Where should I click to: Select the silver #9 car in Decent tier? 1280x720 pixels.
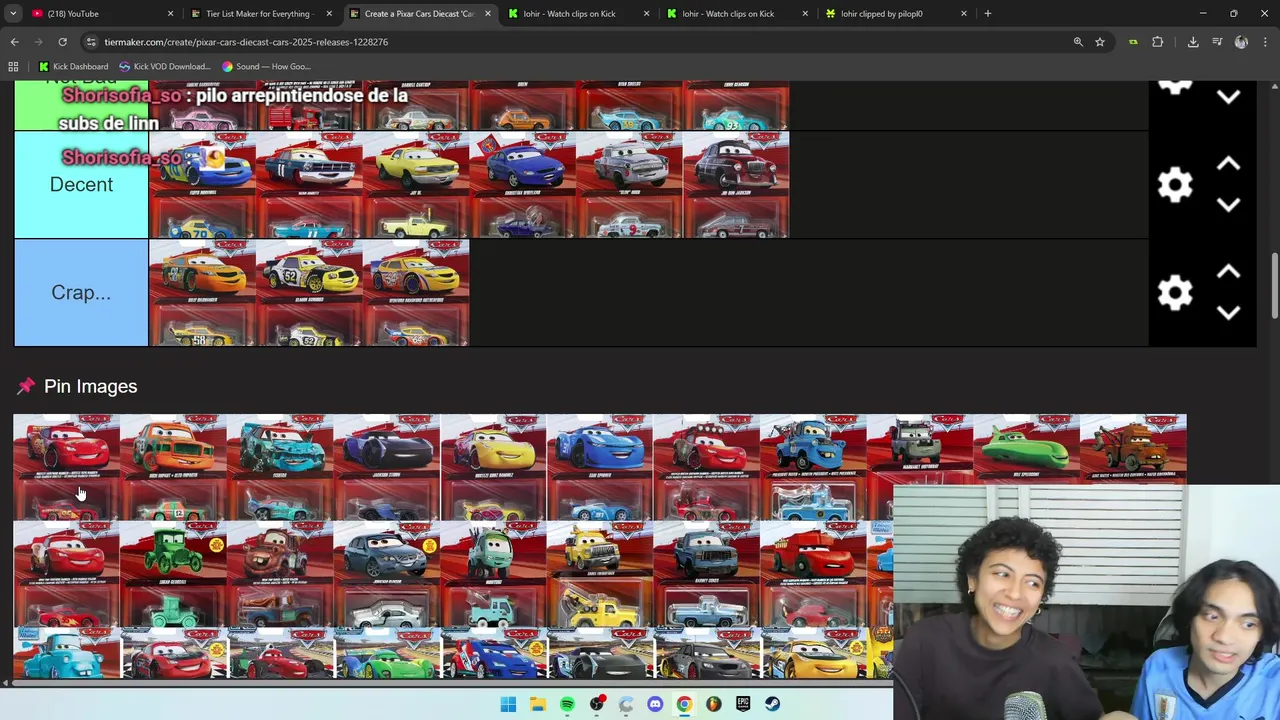point(629,185)
